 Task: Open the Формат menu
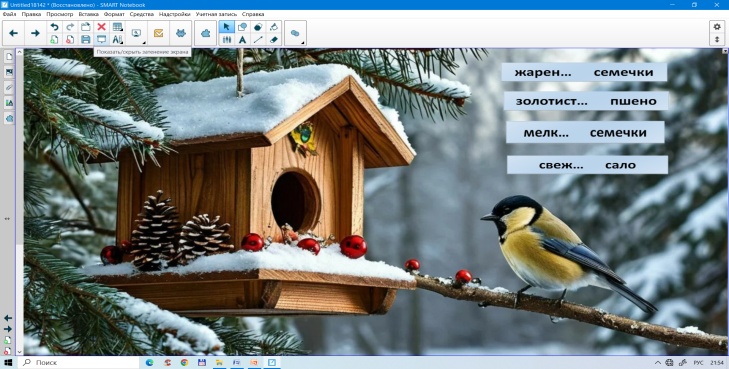click(x=114, y=14)
